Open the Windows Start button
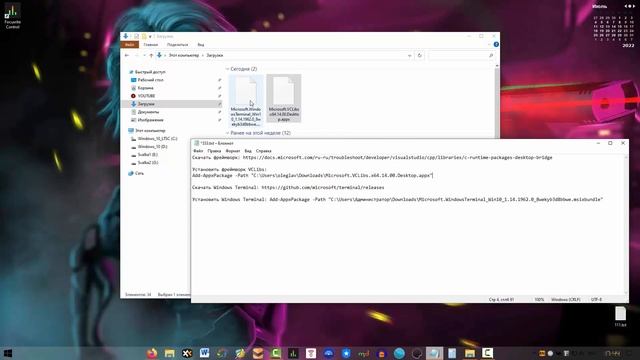Screen dimensions: 640x360 (8, 353)
